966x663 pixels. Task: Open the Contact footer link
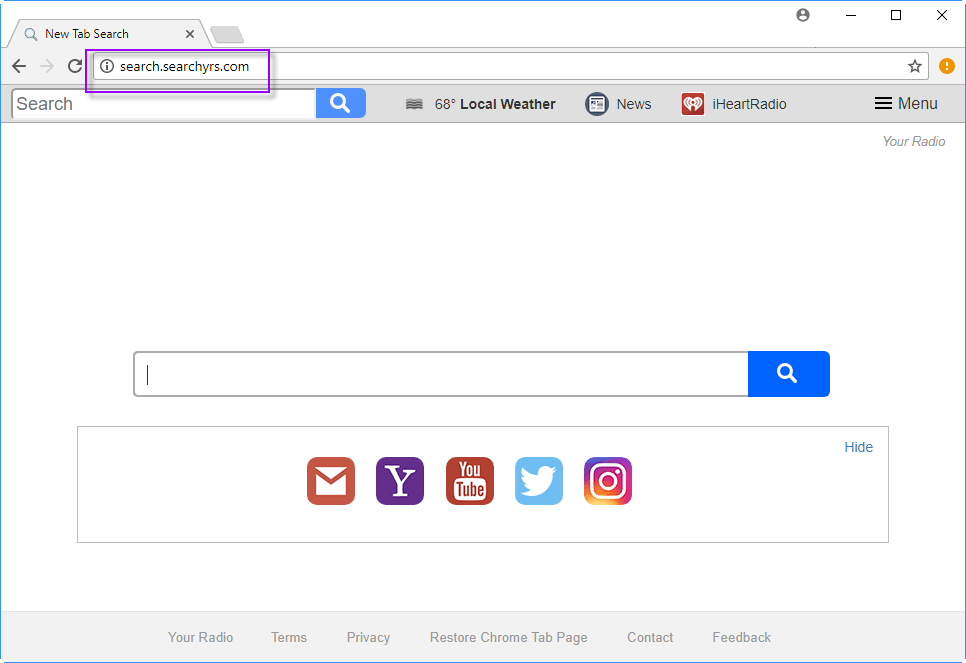point(650,637)
